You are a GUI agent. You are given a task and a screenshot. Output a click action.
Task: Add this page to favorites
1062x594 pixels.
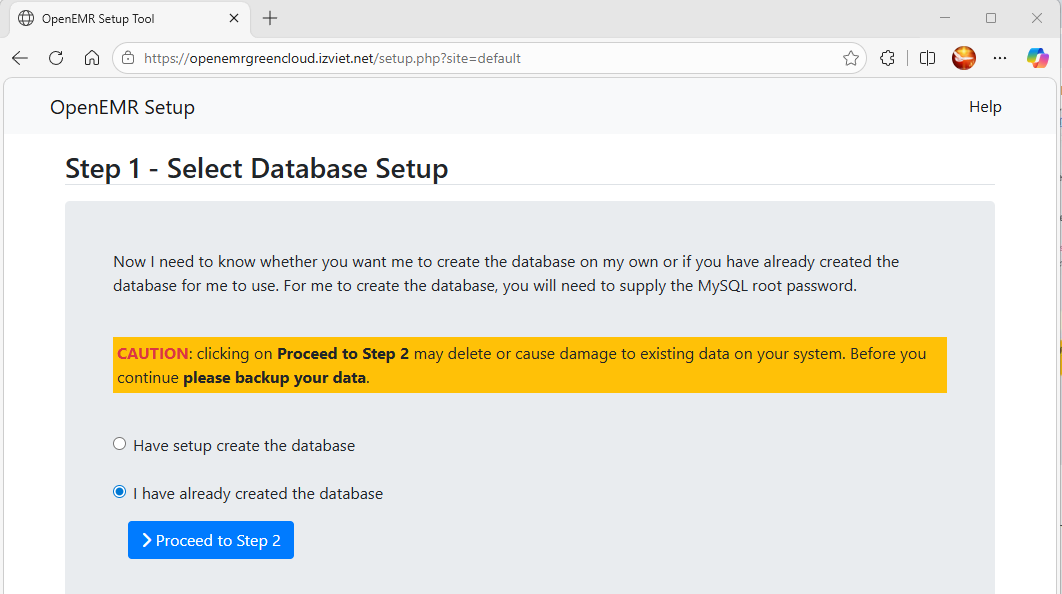coord(851,58)
